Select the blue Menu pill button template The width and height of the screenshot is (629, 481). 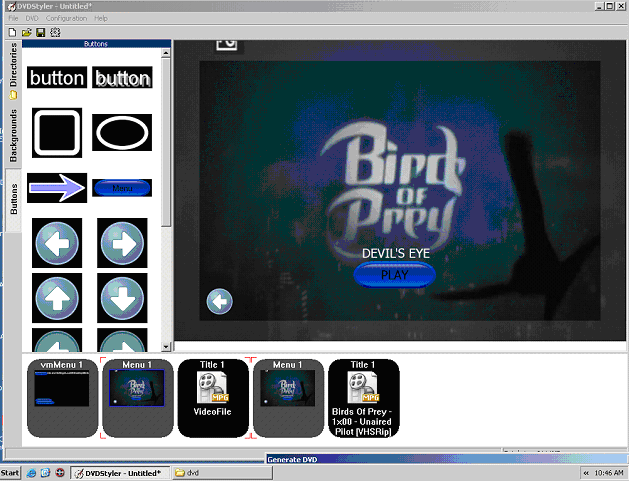coord(122,188)
